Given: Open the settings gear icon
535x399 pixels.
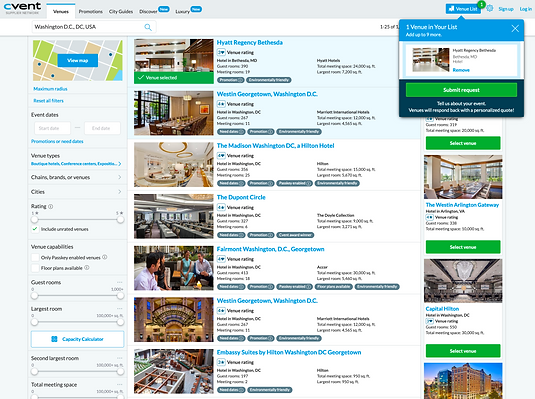Looking at the screenshot, I should point(490,9).
